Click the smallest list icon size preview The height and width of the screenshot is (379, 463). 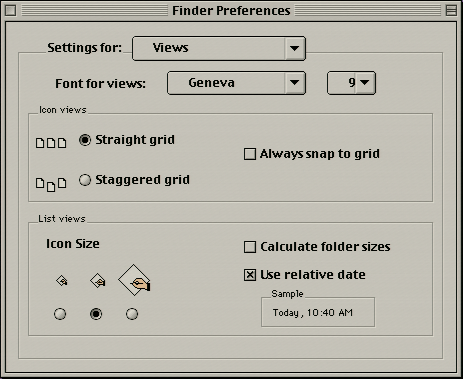(62, 281)
